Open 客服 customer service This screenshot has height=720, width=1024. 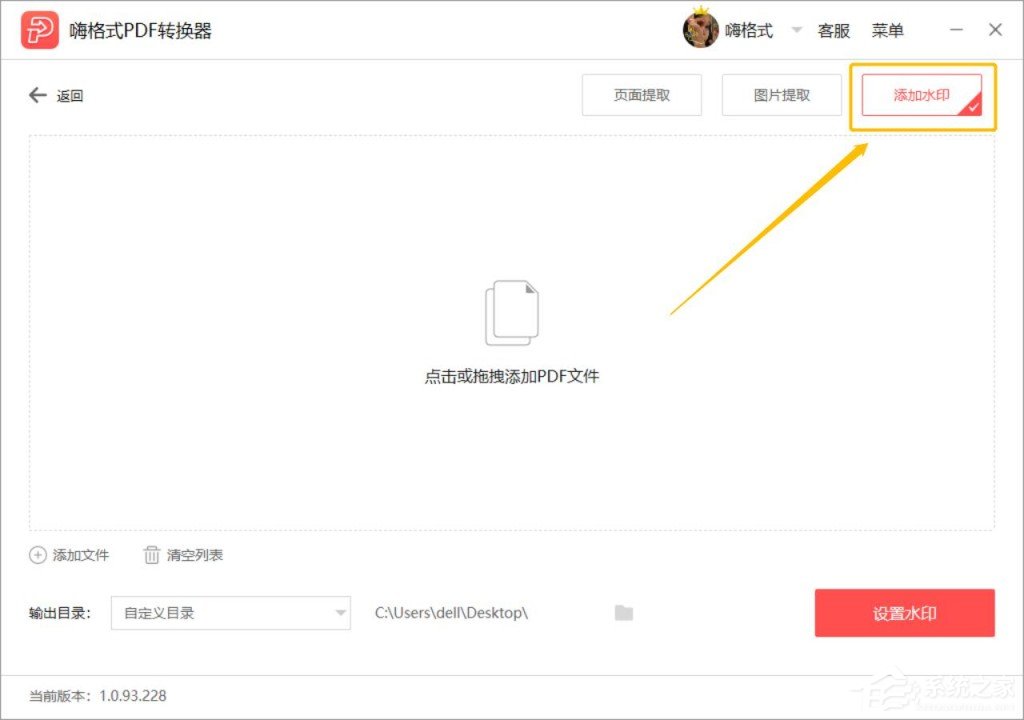[x=835, y=30]
